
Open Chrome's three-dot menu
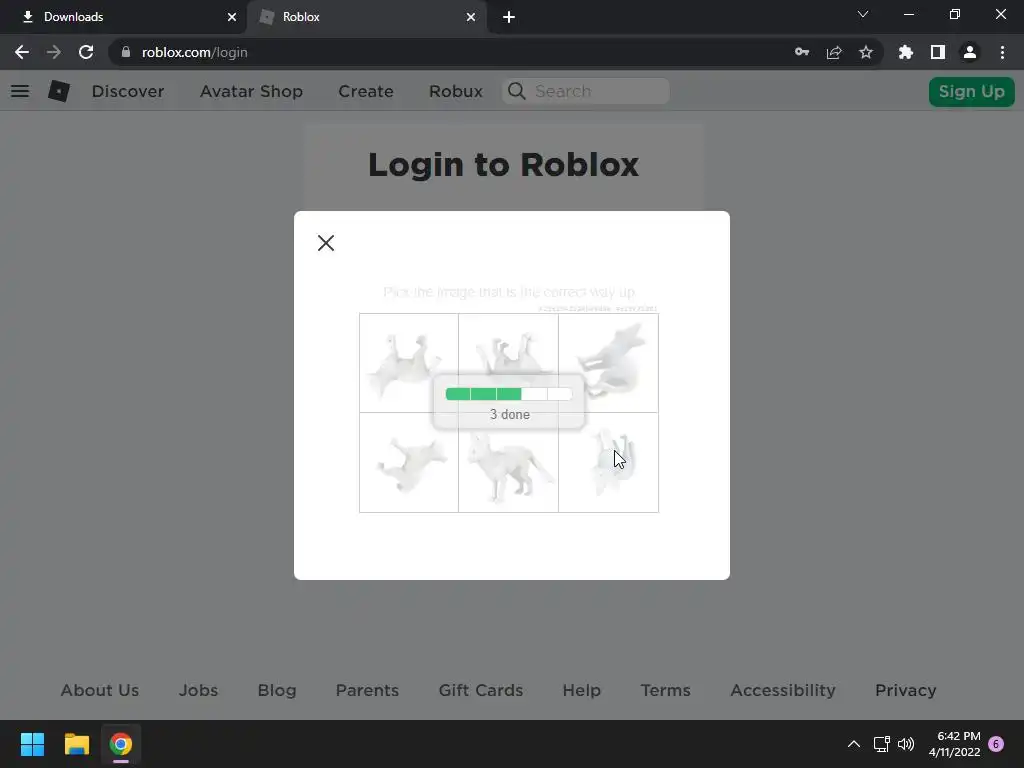click(x=1002, y=52)
